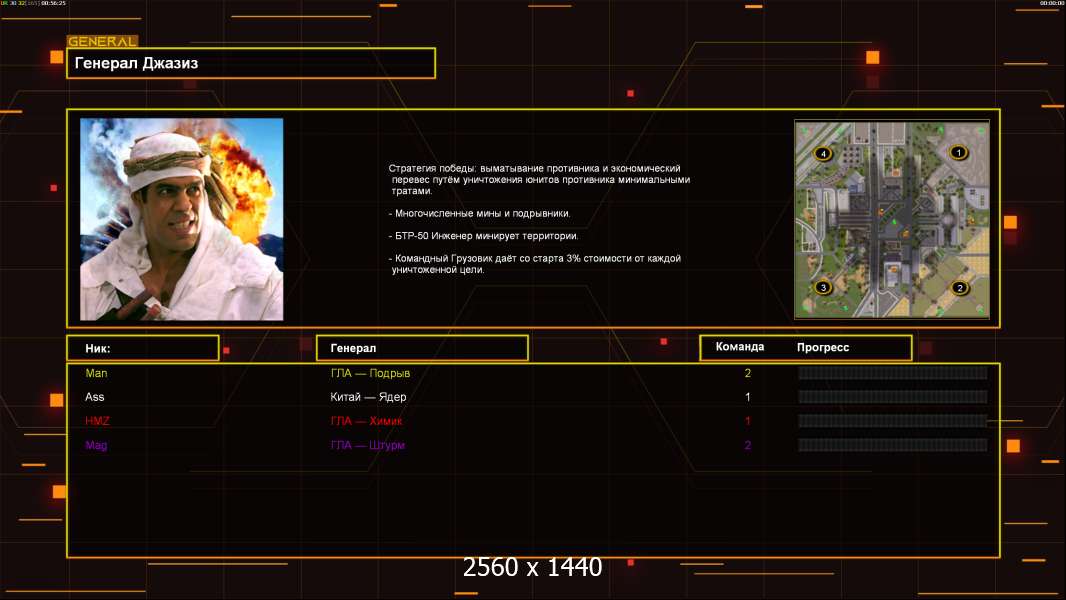
Task: Click the progress bar for player Man
Action: coord(892,373)
